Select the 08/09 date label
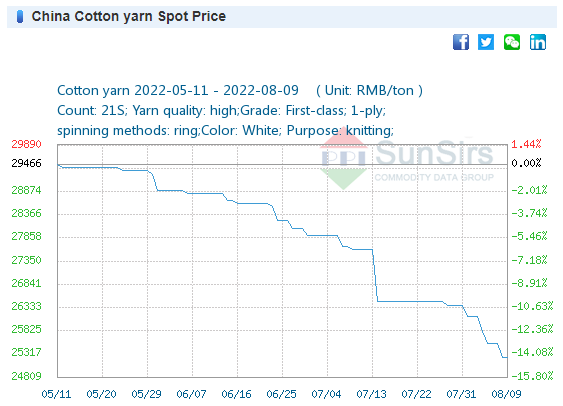 click(506, 394)
